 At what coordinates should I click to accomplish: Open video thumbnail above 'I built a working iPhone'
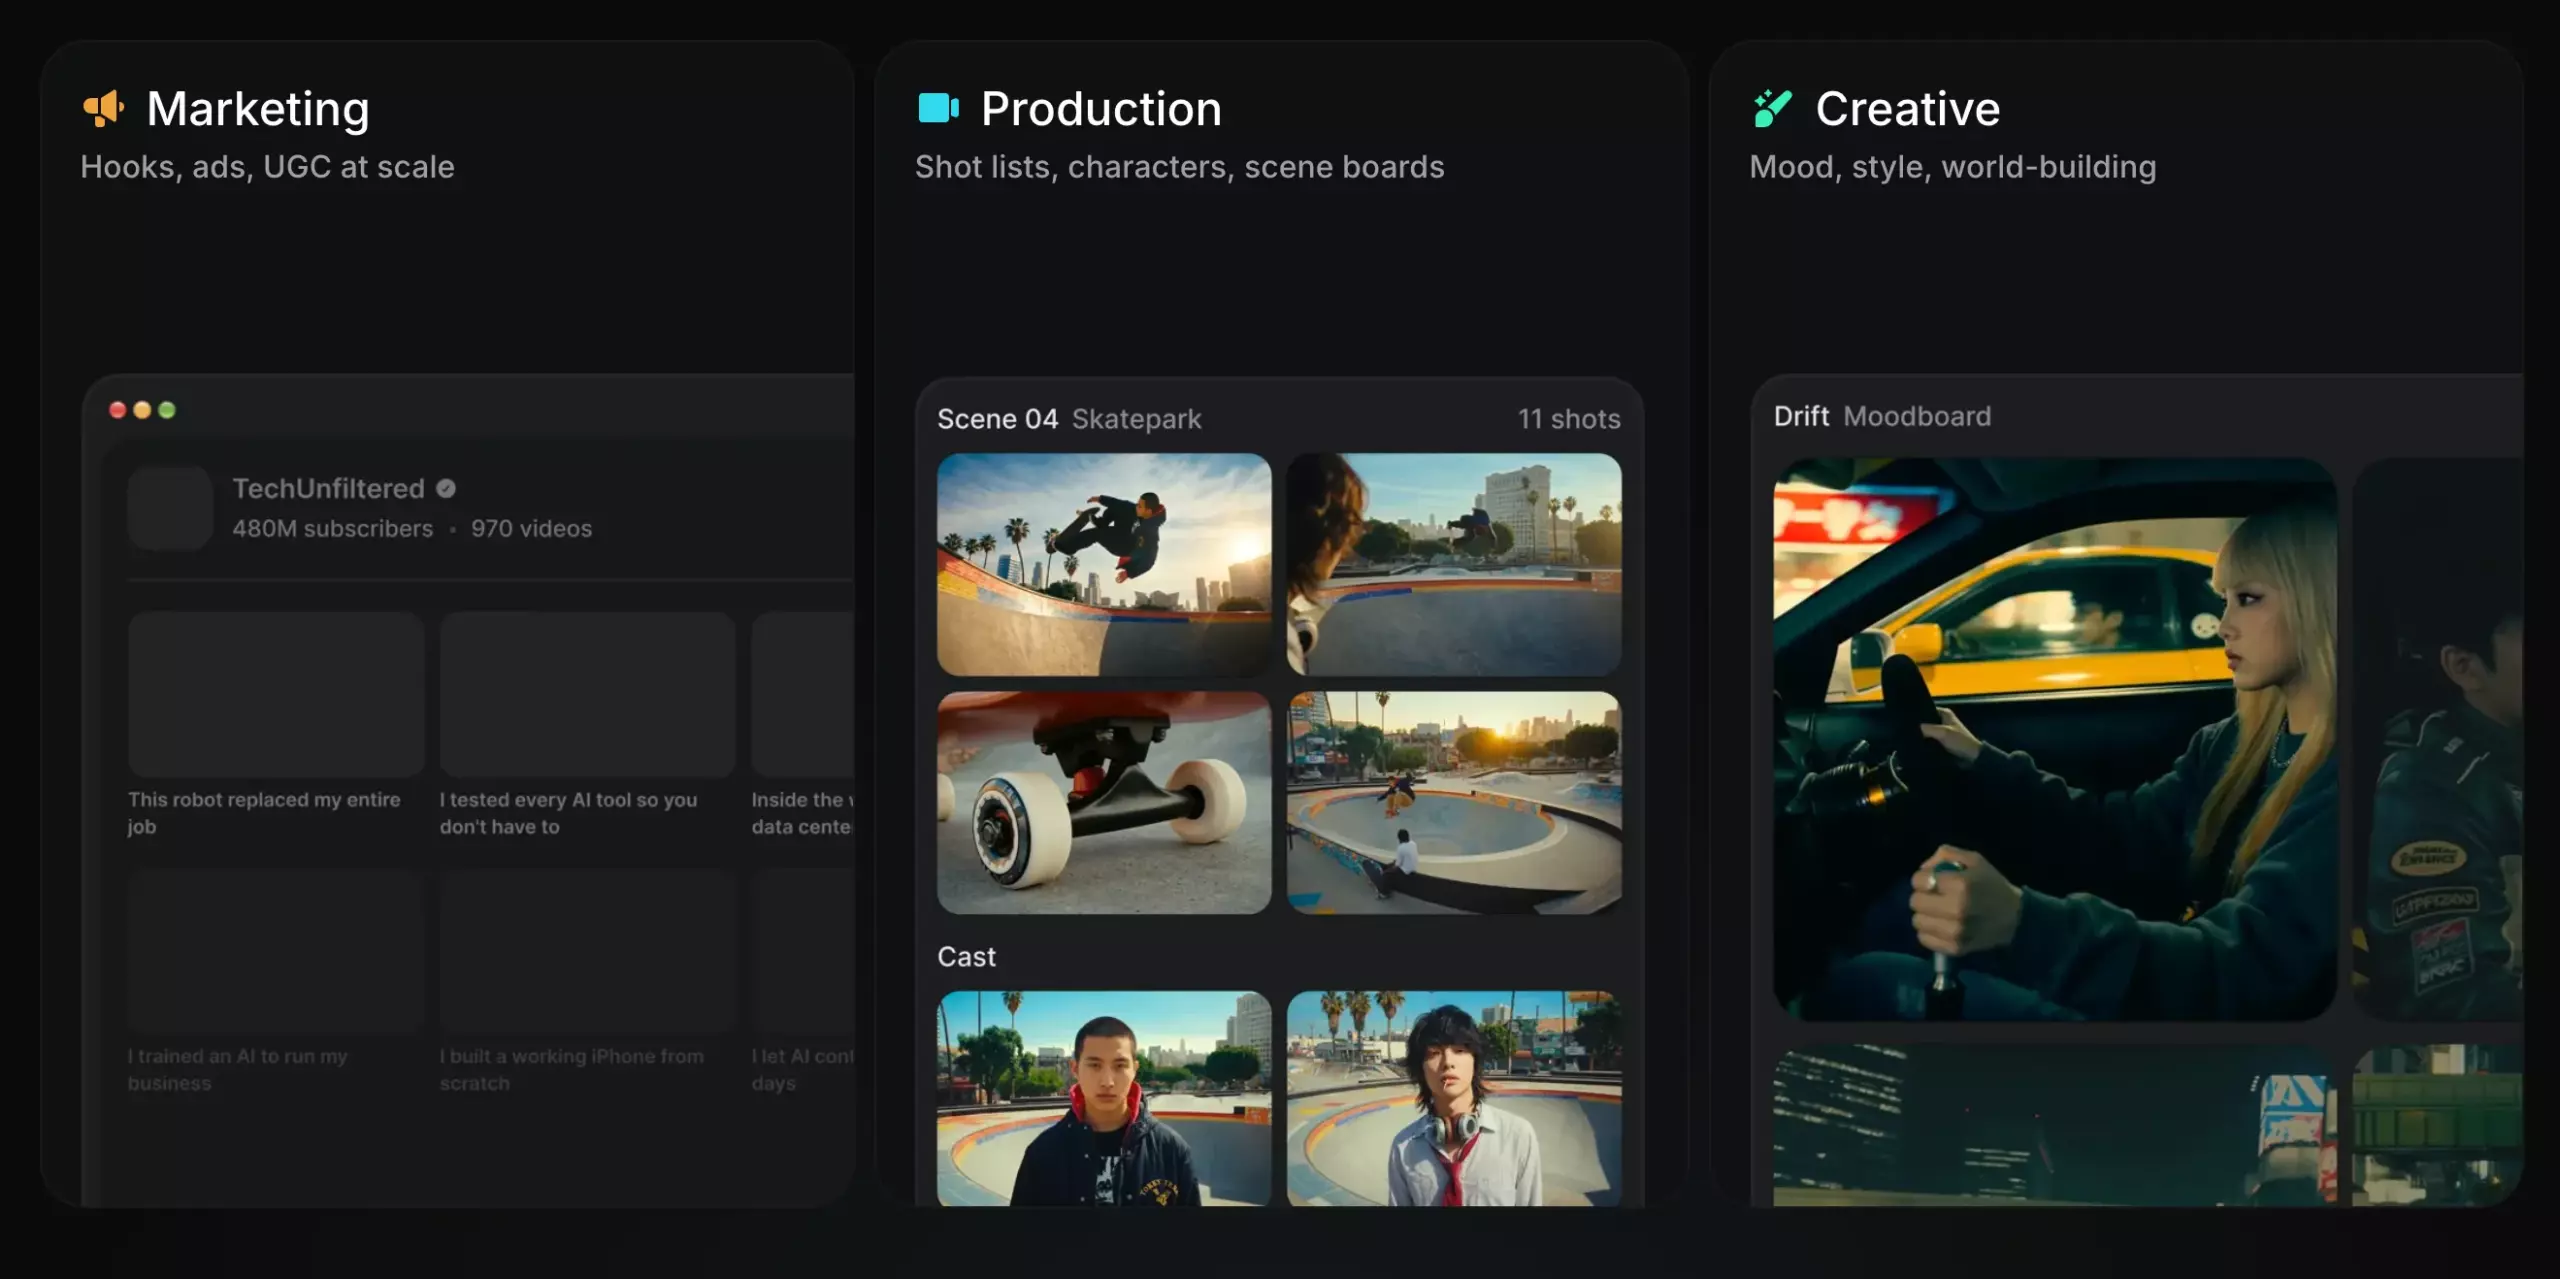click(588, 951)
